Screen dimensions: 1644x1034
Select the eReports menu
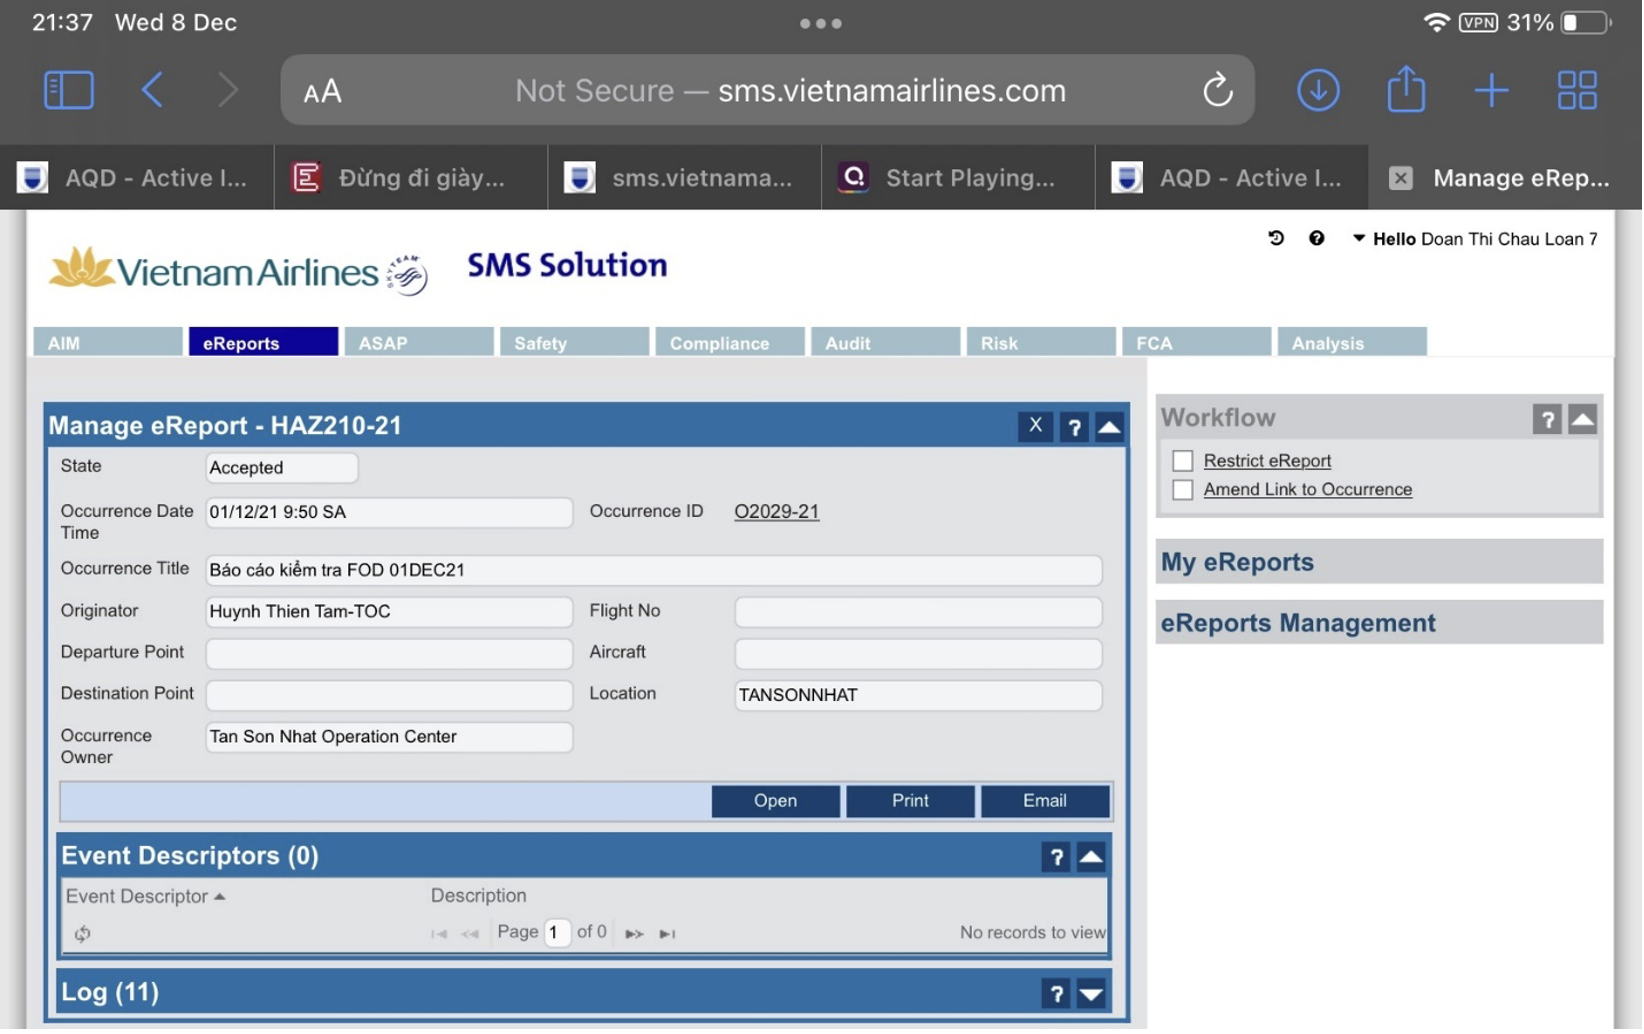pyautogui.click(x=263, y=342)
